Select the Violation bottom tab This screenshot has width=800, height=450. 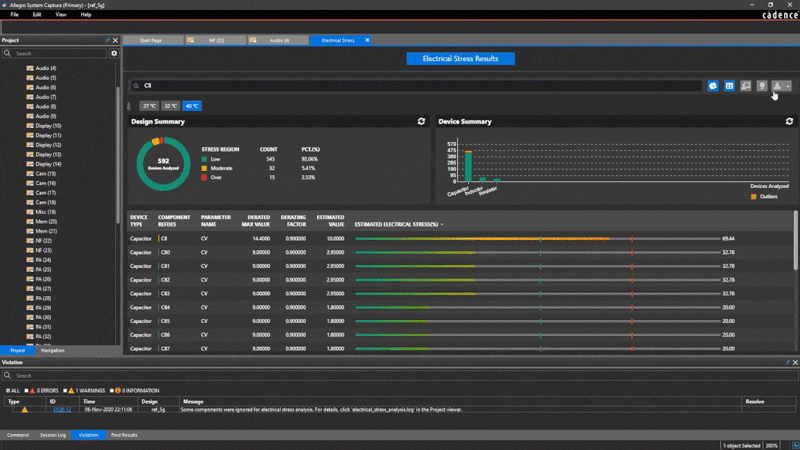click(x=88, y=435)
